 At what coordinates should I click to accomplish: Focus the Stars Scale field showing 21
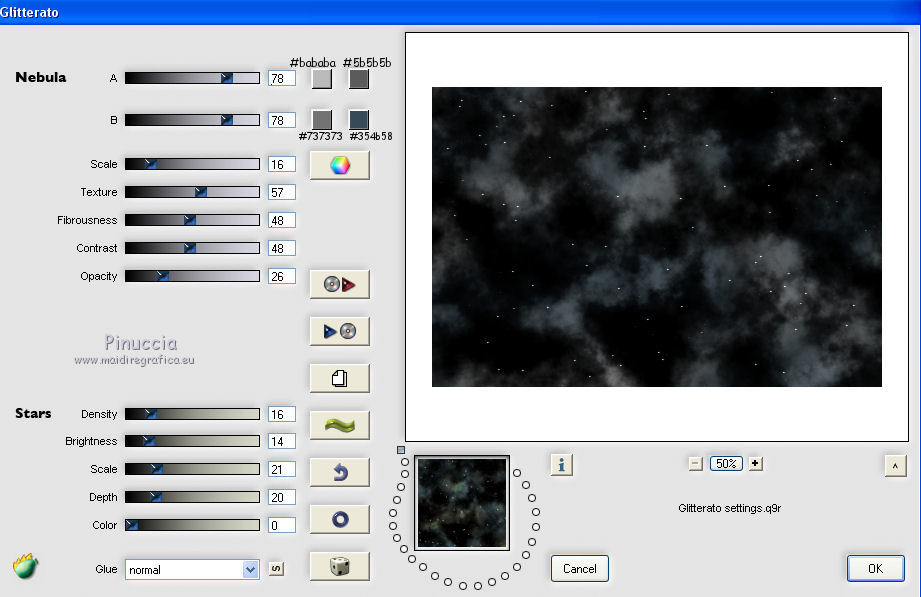click(282, 469)
